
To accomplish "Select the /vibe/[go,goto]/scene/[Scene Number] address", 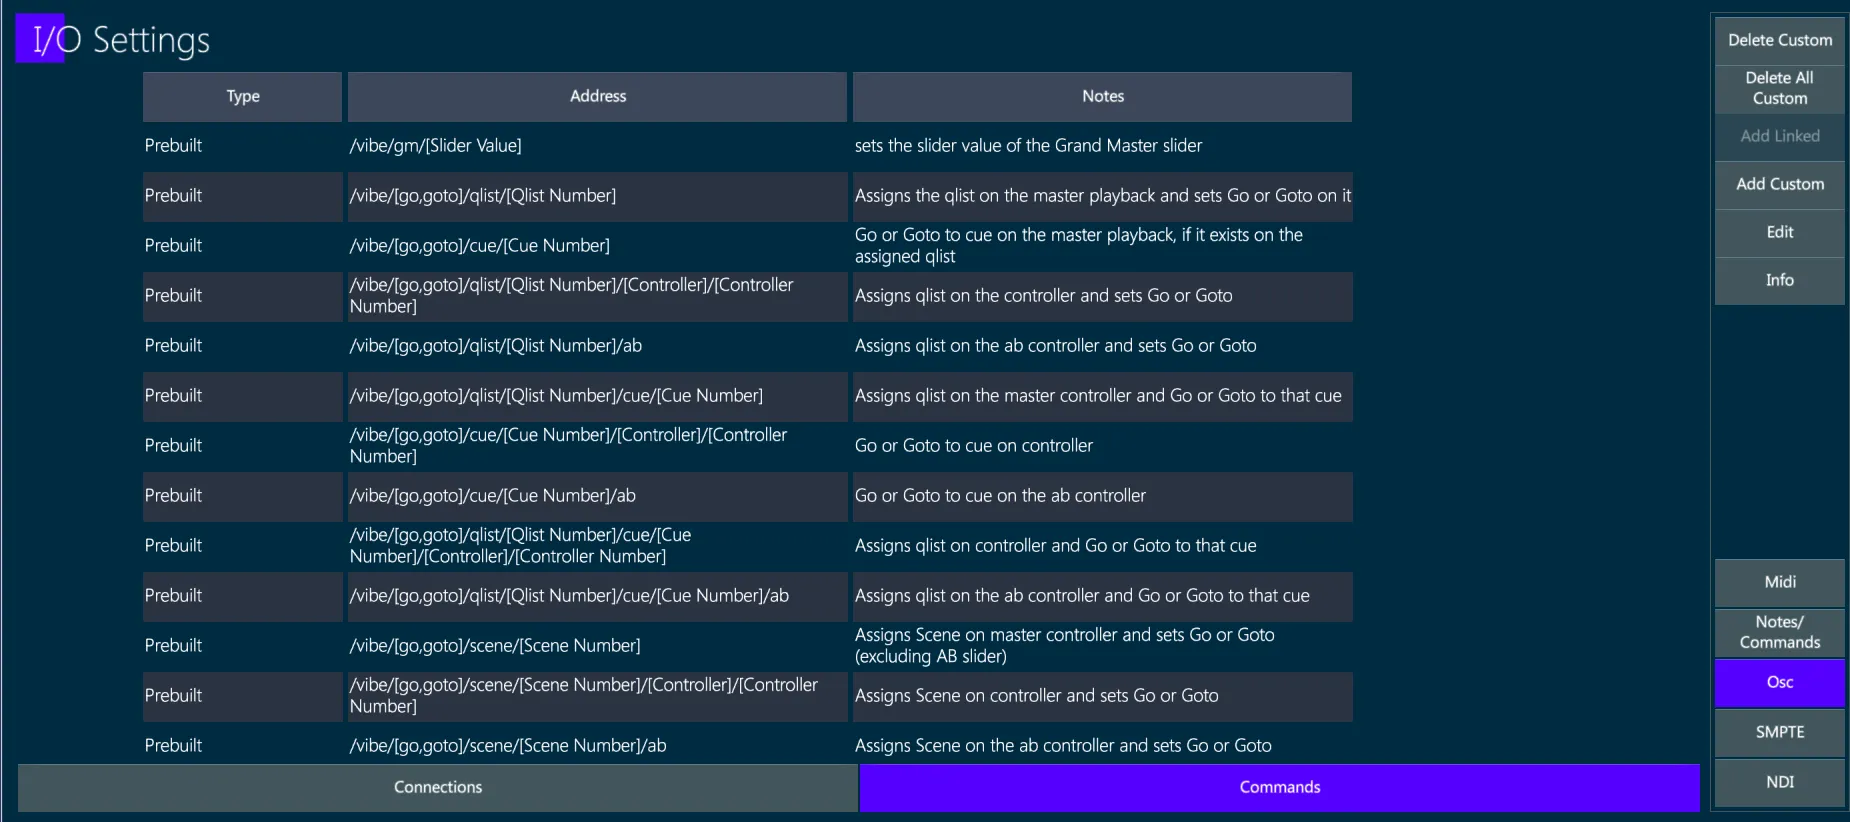I will 495,646.
